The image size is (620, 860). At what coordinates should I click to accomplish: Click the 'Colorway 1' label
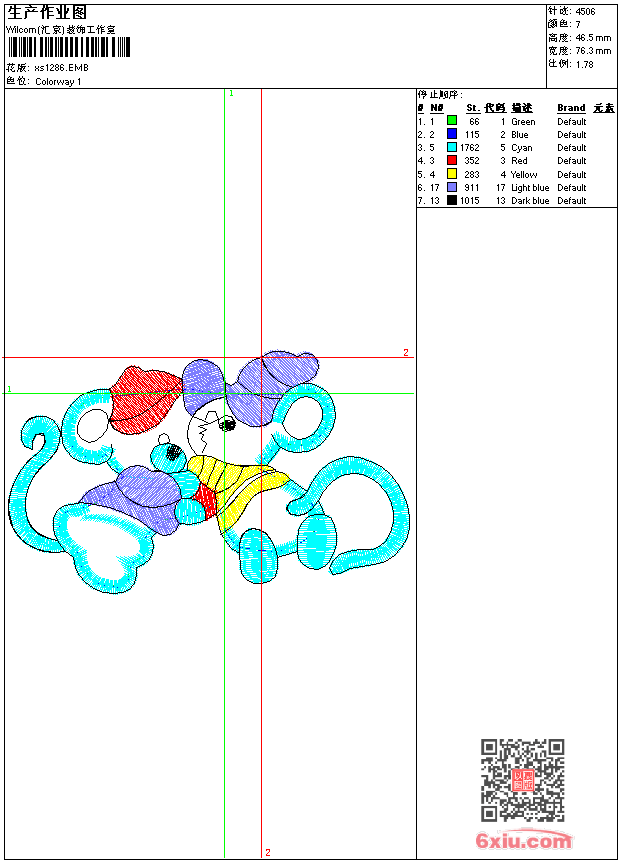[58, 82]
